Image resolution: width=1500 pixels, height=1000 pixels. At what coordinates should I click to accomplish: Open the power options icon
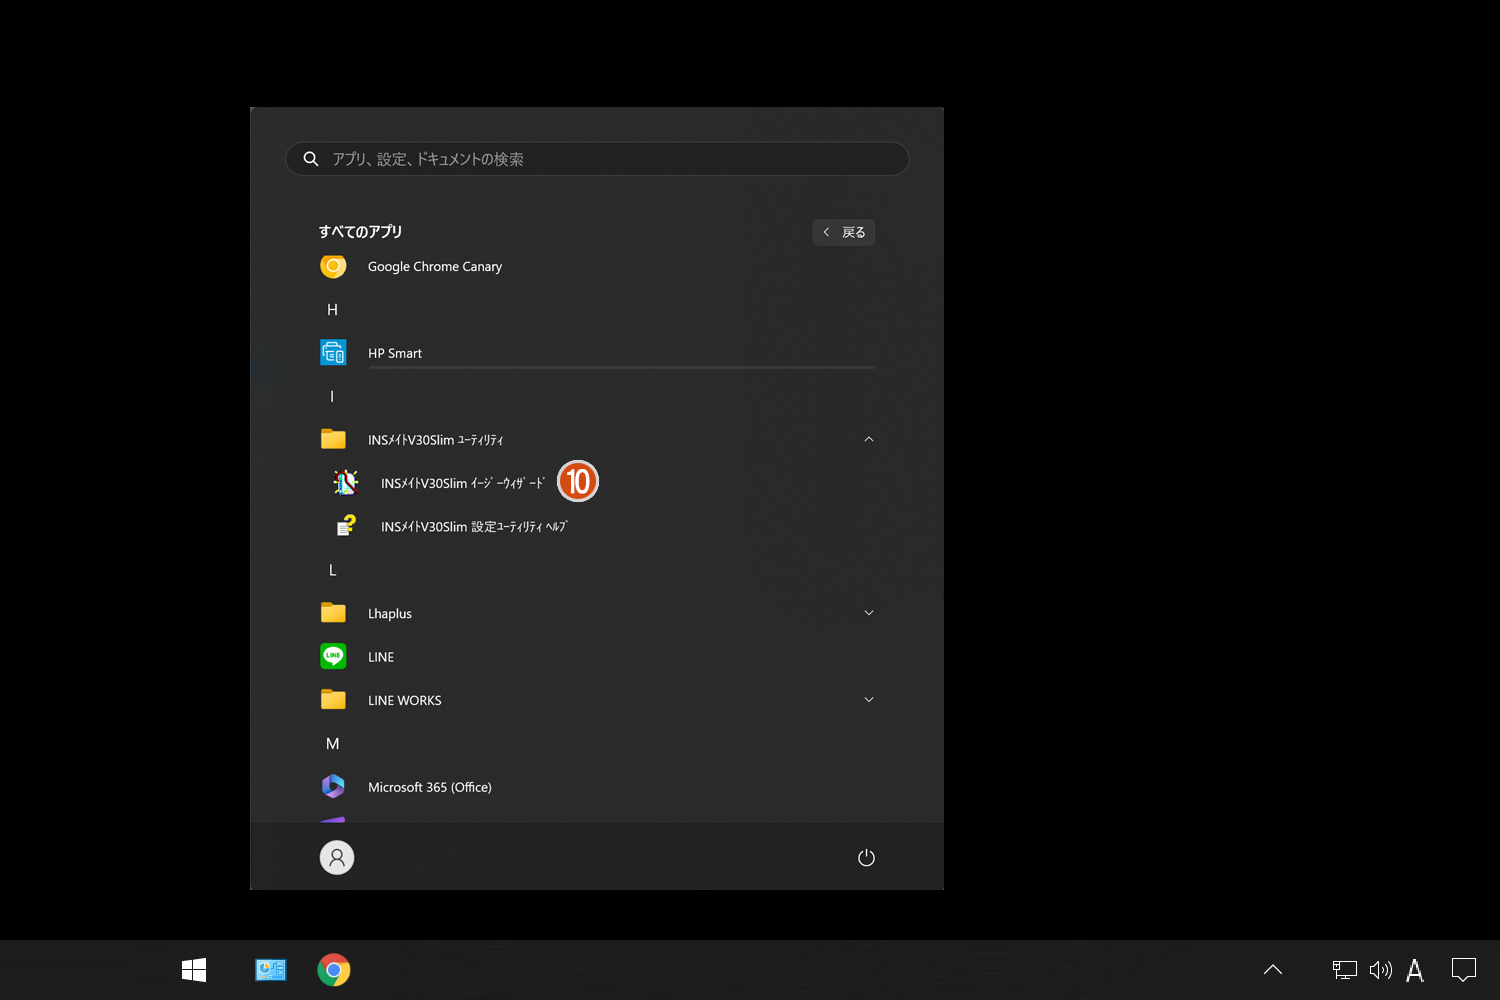[x=866, y=857]
